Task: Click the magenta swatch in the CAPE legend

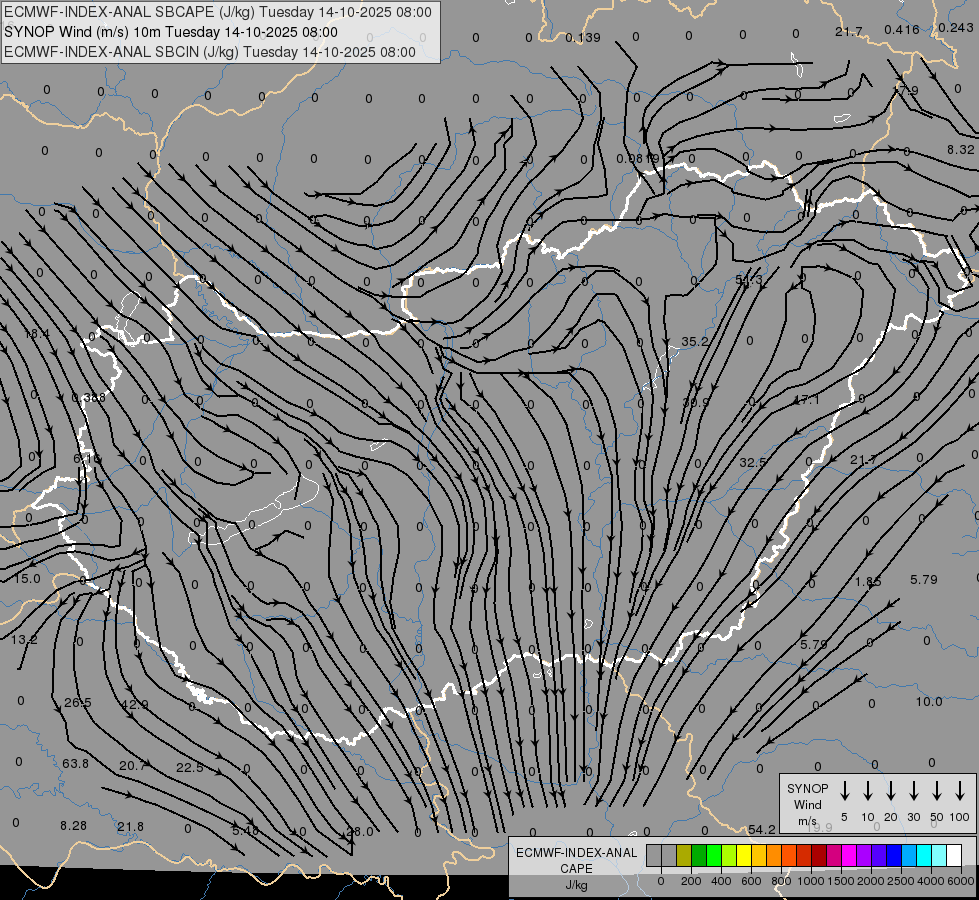Action: click(848, 855)
